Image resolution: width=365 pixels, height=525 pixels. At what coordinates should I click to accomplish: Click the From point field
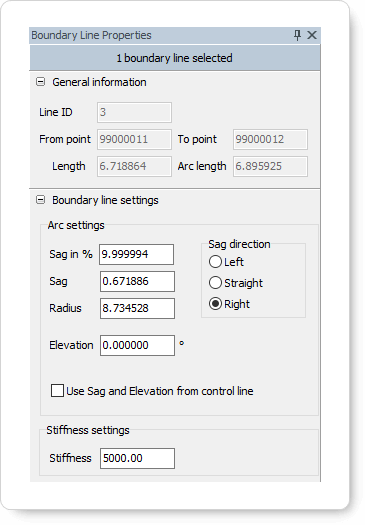click(135, 140)
